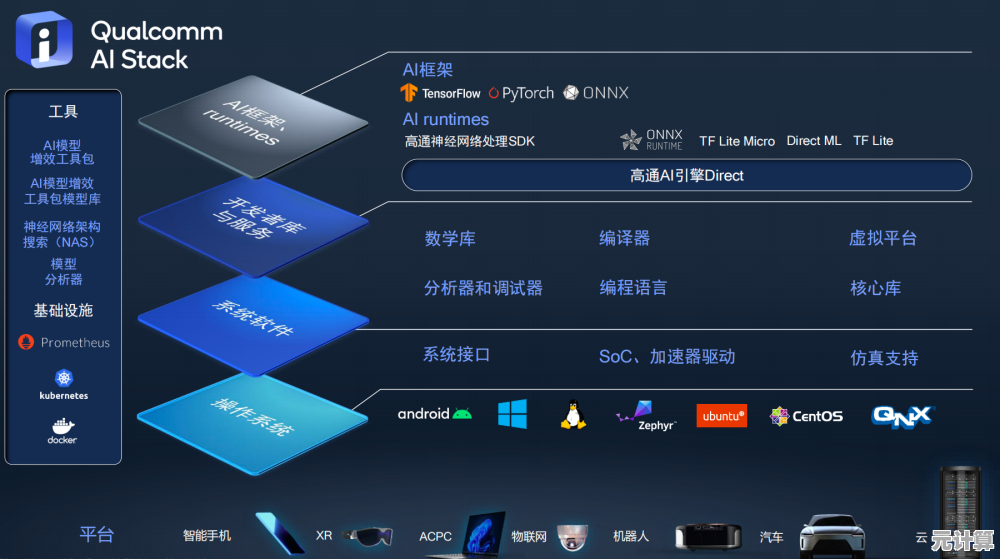Click the ONNX framework logo
1000x559 pixels.
point(596,93)
